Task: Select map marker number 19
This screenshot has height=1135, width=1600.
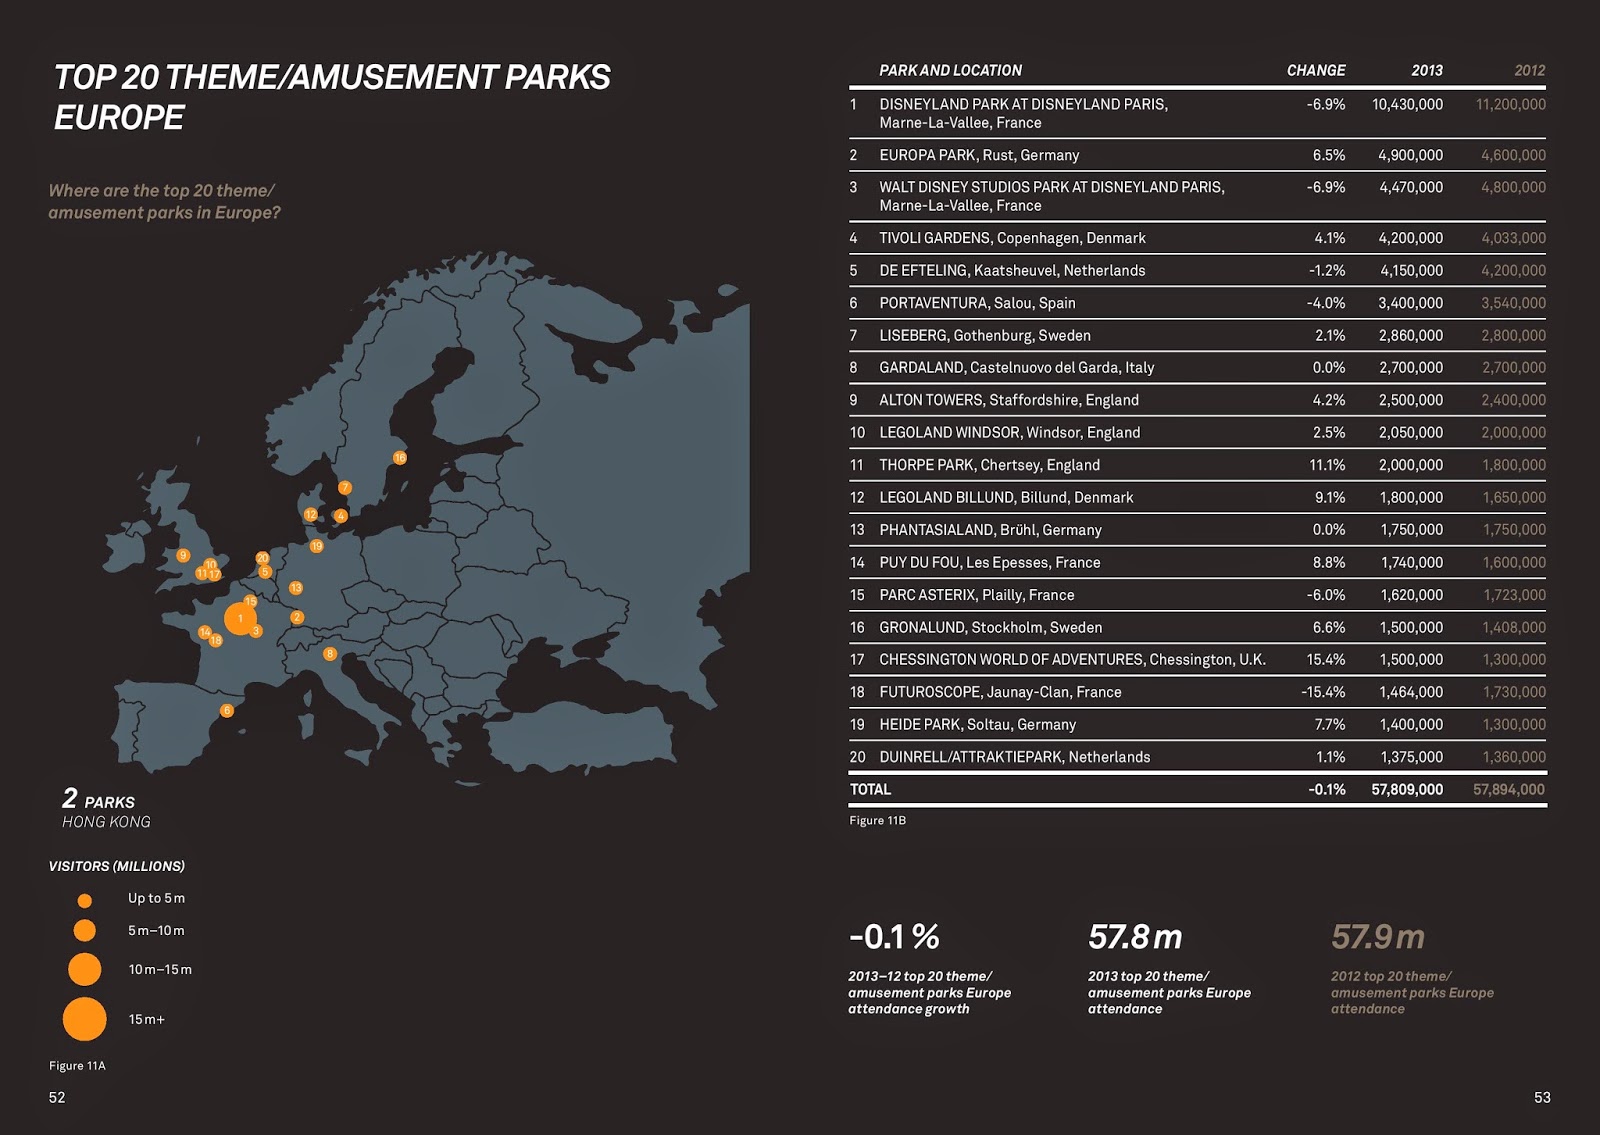Action: [317, 546]
